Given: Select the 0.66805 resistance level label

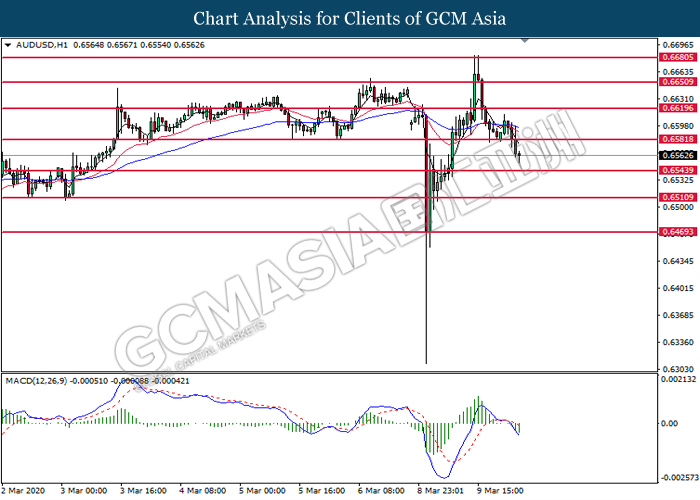Looking at the screenshot, I should click(678, 57).
